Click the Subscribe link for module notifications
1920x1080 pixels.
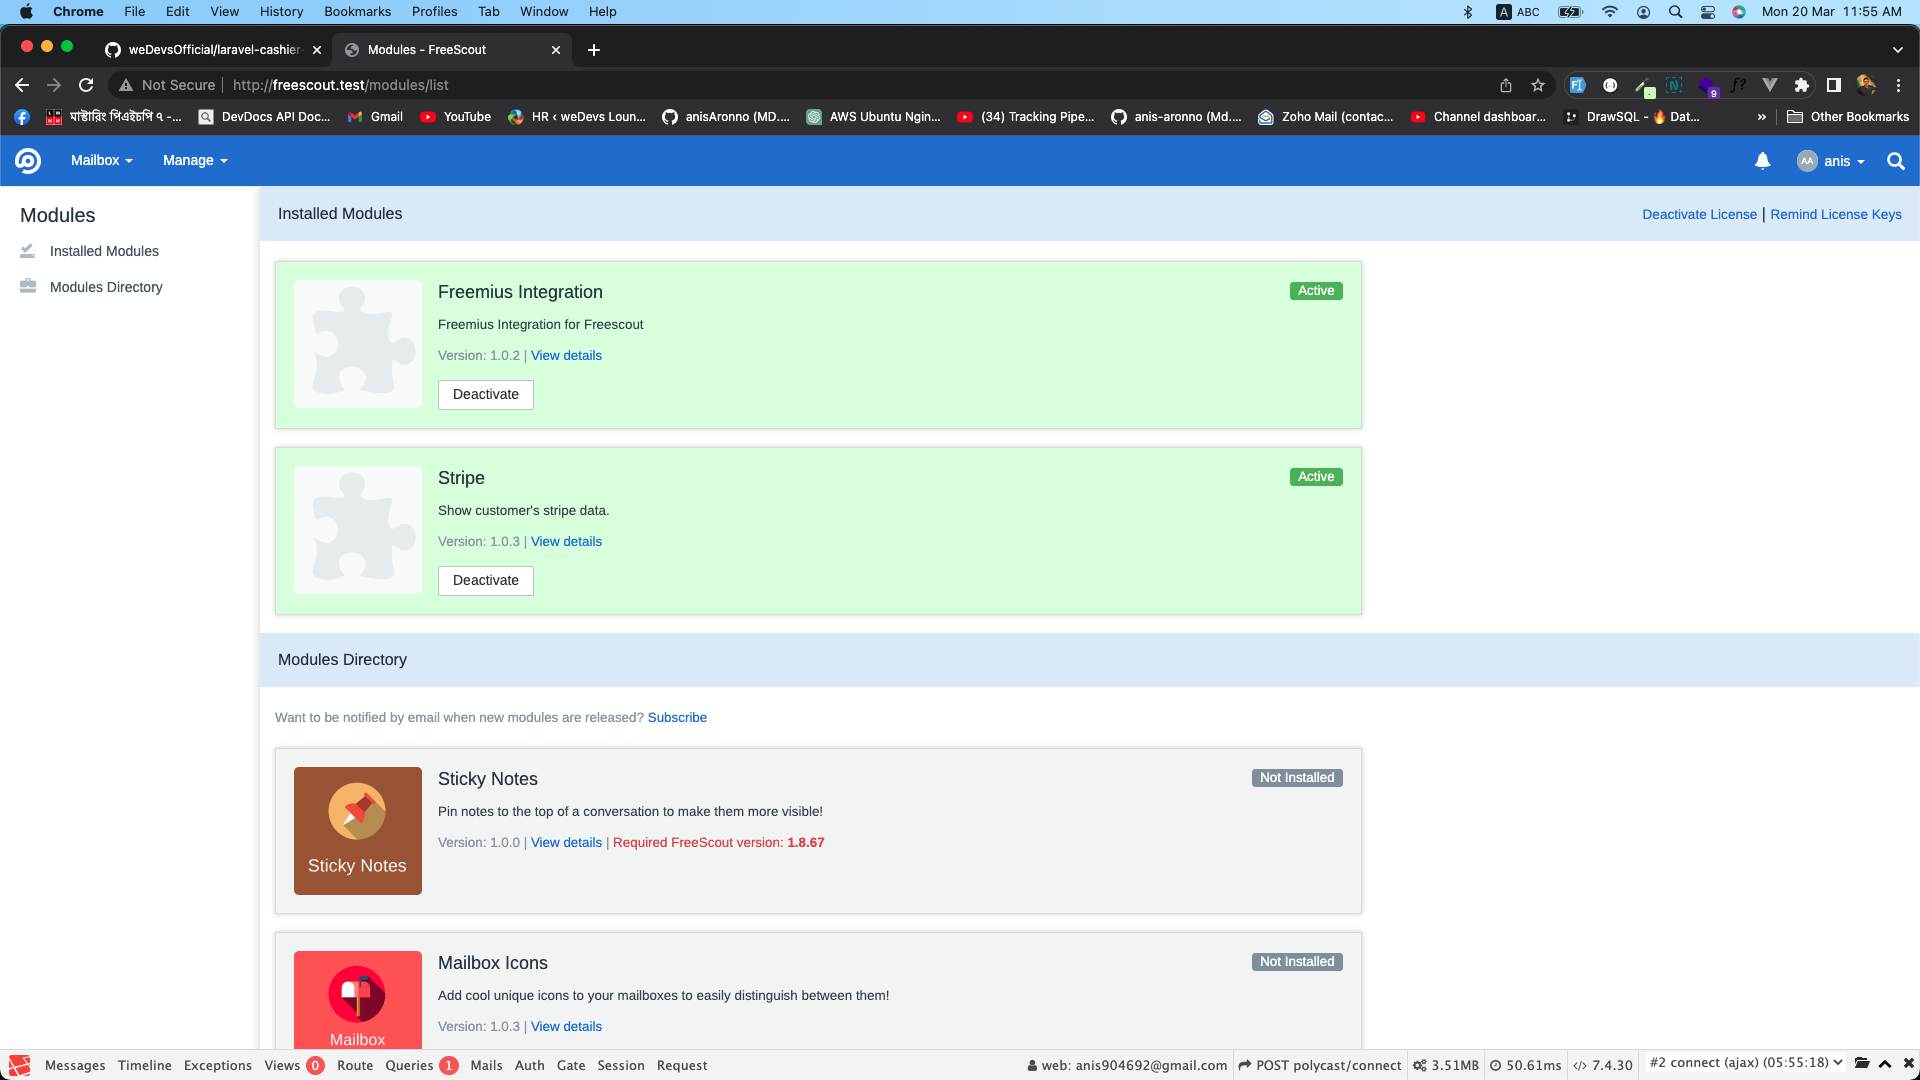coord(676,717)
